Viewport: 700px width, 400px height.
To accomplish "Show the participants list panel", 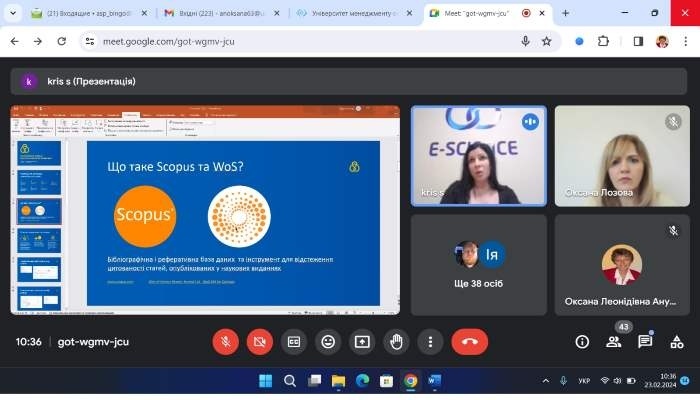I will (614, 342).
